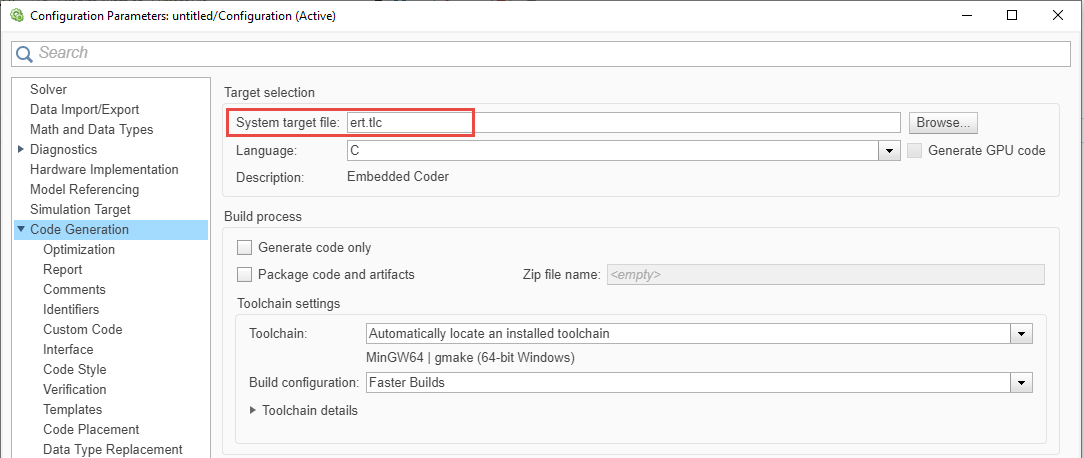Open Data Import/Export pane
1084x458 pixels.
click(84, 109)
